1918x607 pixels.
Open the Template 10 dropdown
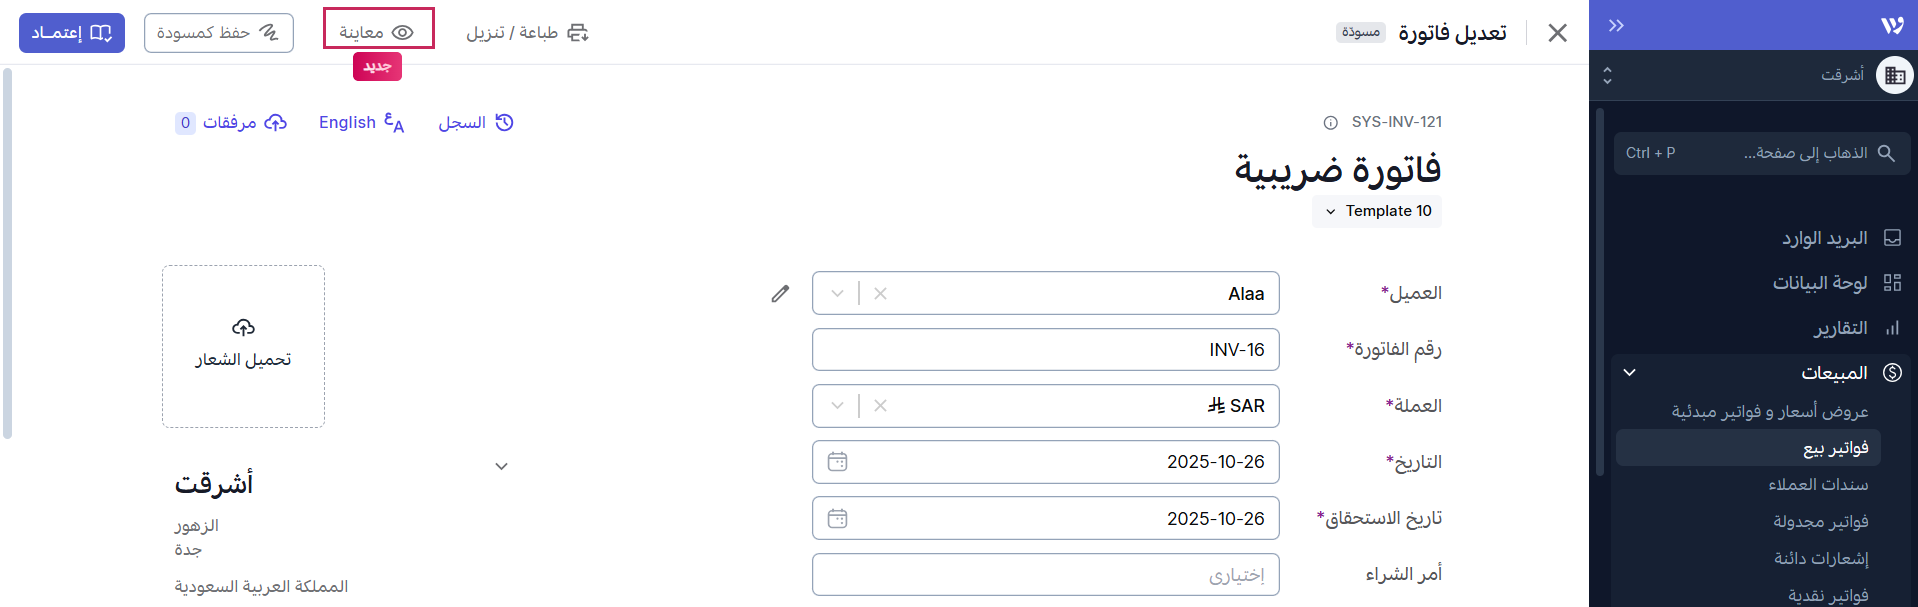pos(1378,211)
